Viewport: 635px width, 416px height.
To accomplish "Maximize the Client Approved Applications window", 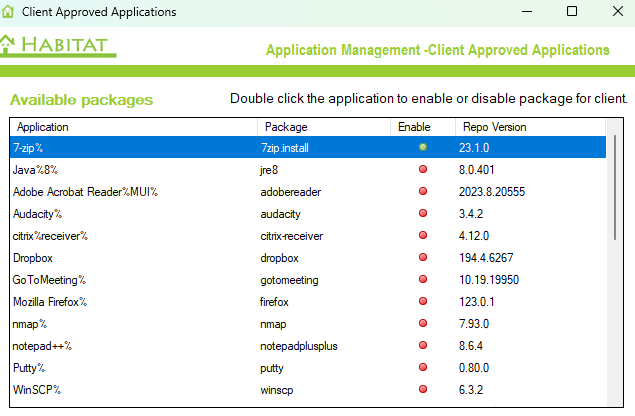I will tap(571, 12).
